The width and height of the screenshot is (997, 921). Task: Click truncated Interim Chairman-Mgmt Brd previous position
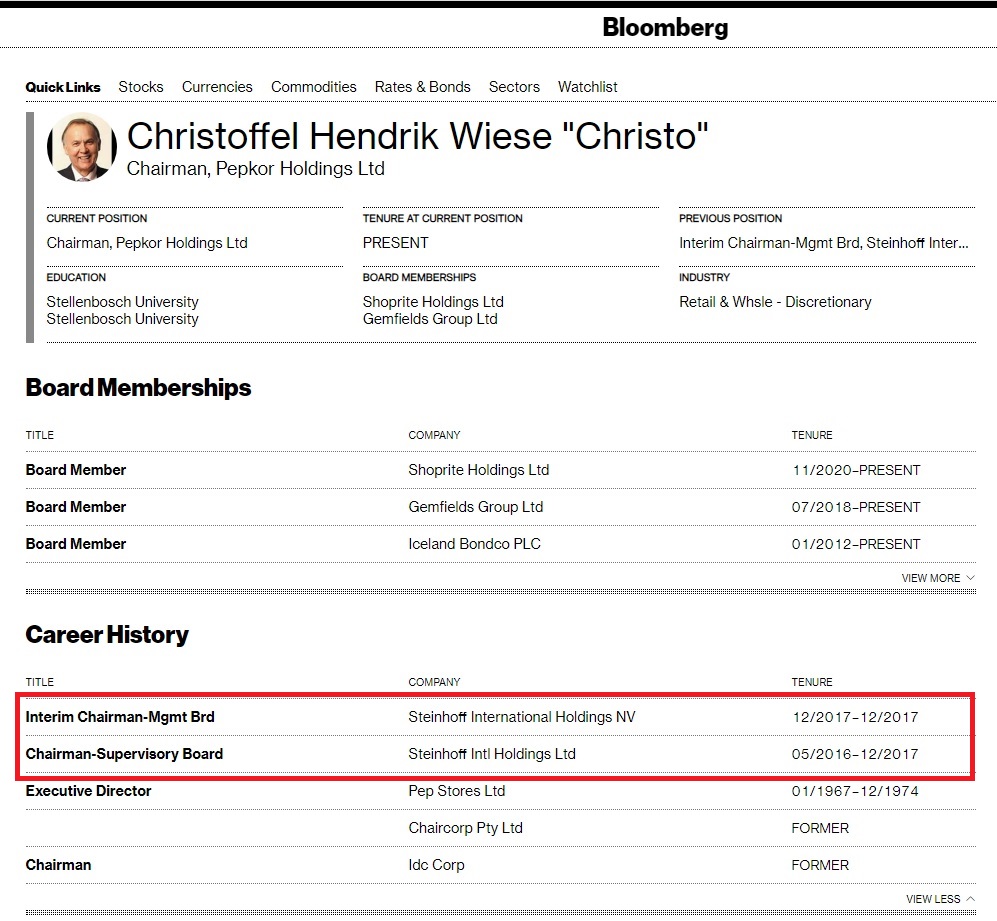(x=823, y=243)
